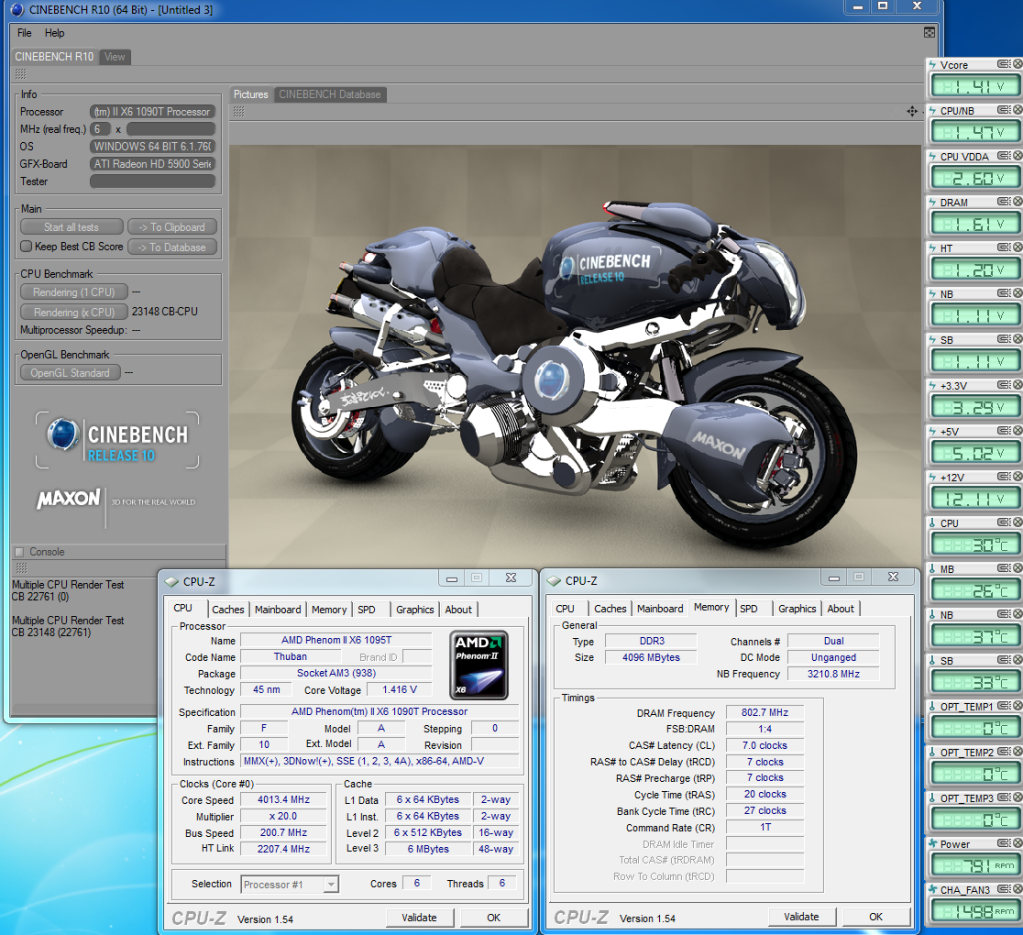Click the AMD Phenom II logo in CPU-Z
The height and width of the screenshot is (935, 1023).
pyautogui.click(x=479, y=665)
